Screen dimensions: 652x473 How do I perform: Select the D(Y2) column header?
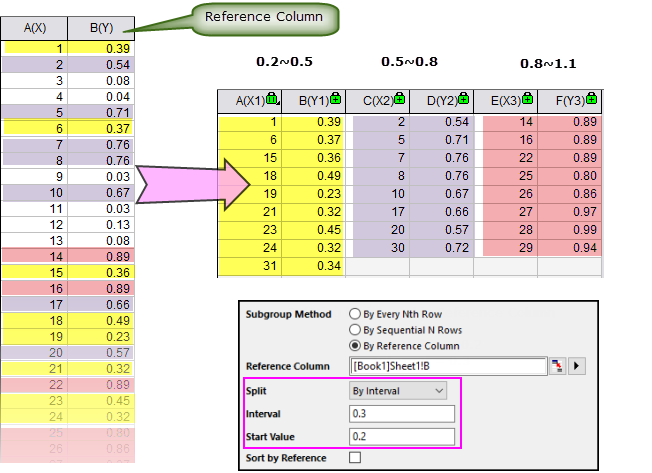pyautogui.click(x=442, y=101)
